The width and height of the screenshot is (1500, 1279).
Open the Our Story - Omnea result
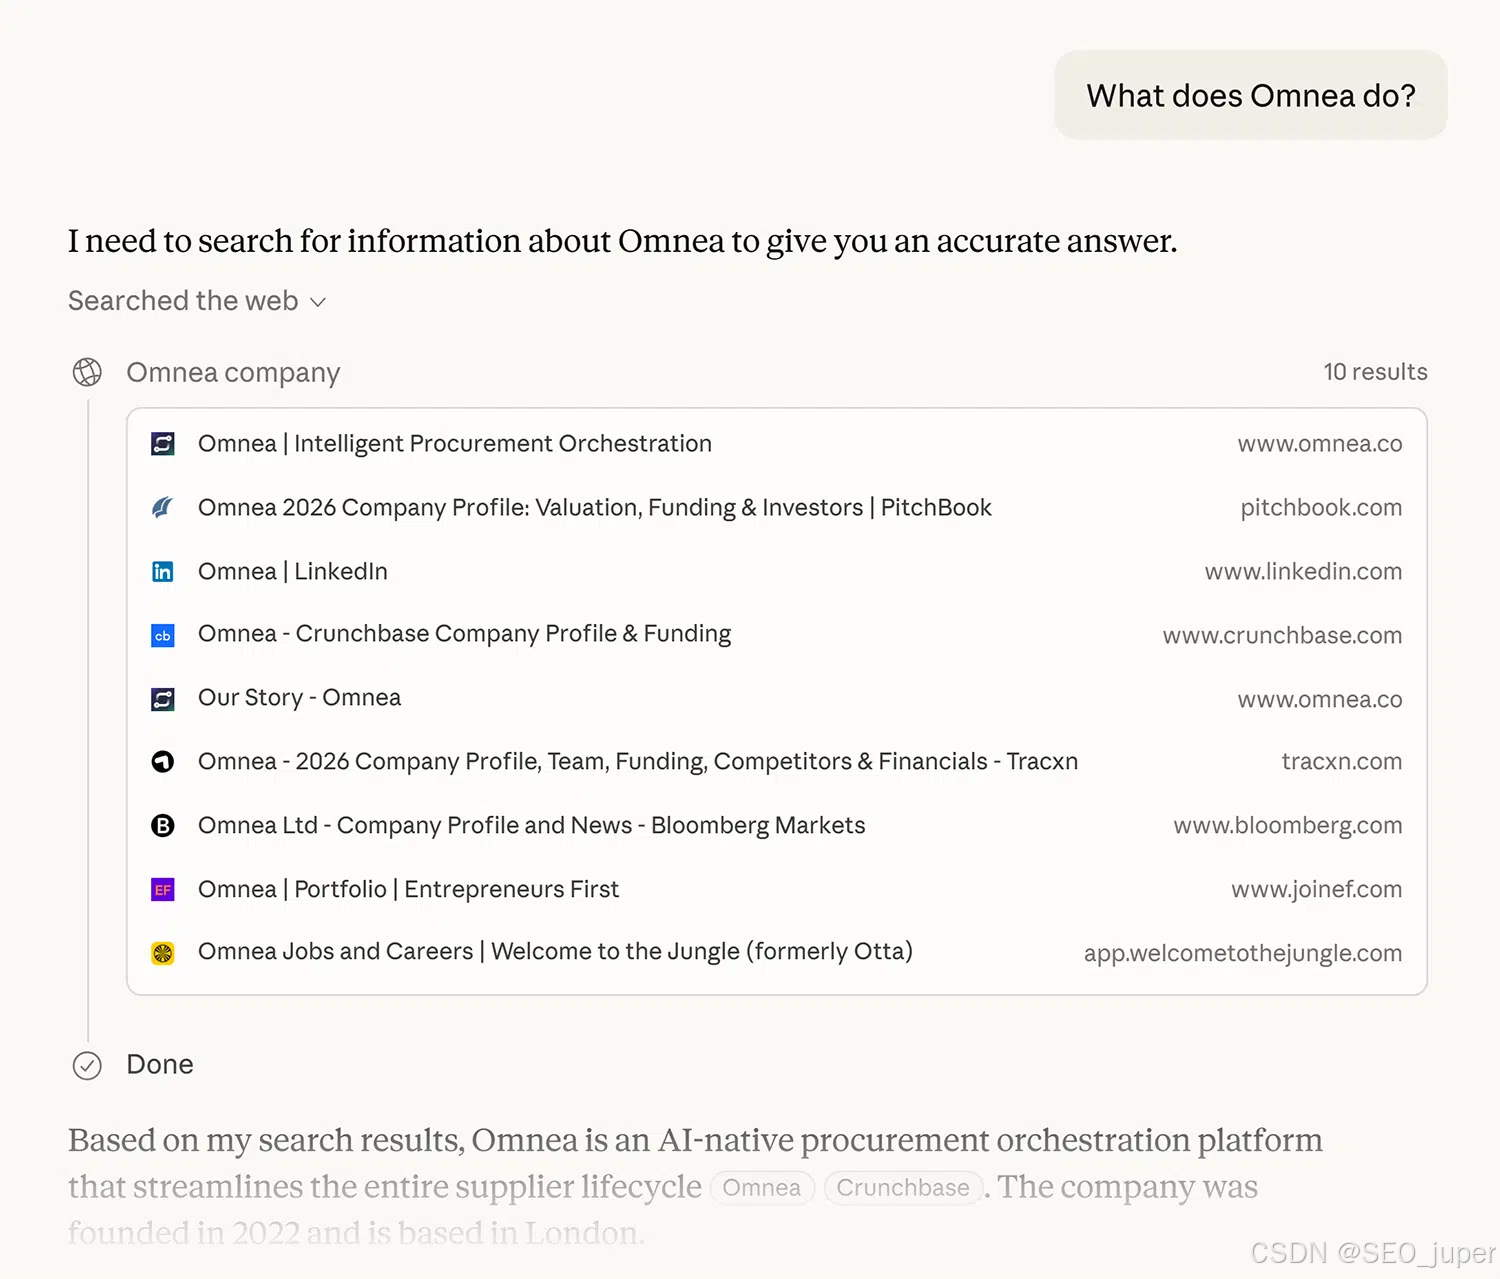(300, 698)
